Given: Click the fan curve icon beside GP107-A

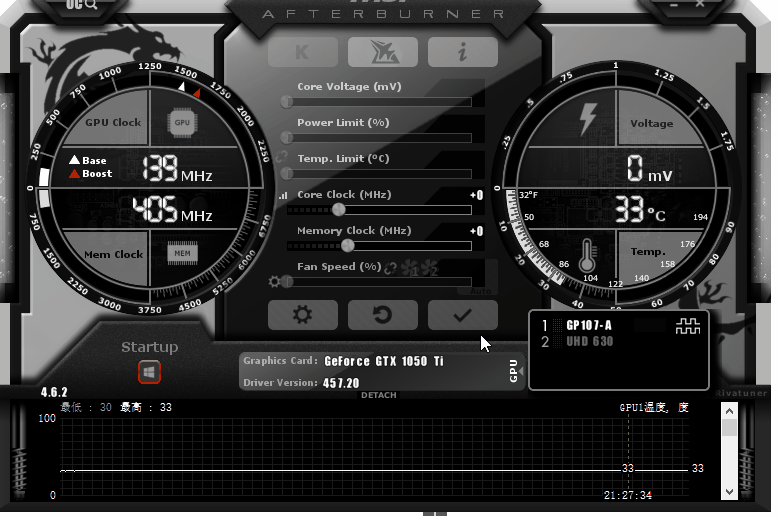Looking at the screenshot, I should point(688,326).
